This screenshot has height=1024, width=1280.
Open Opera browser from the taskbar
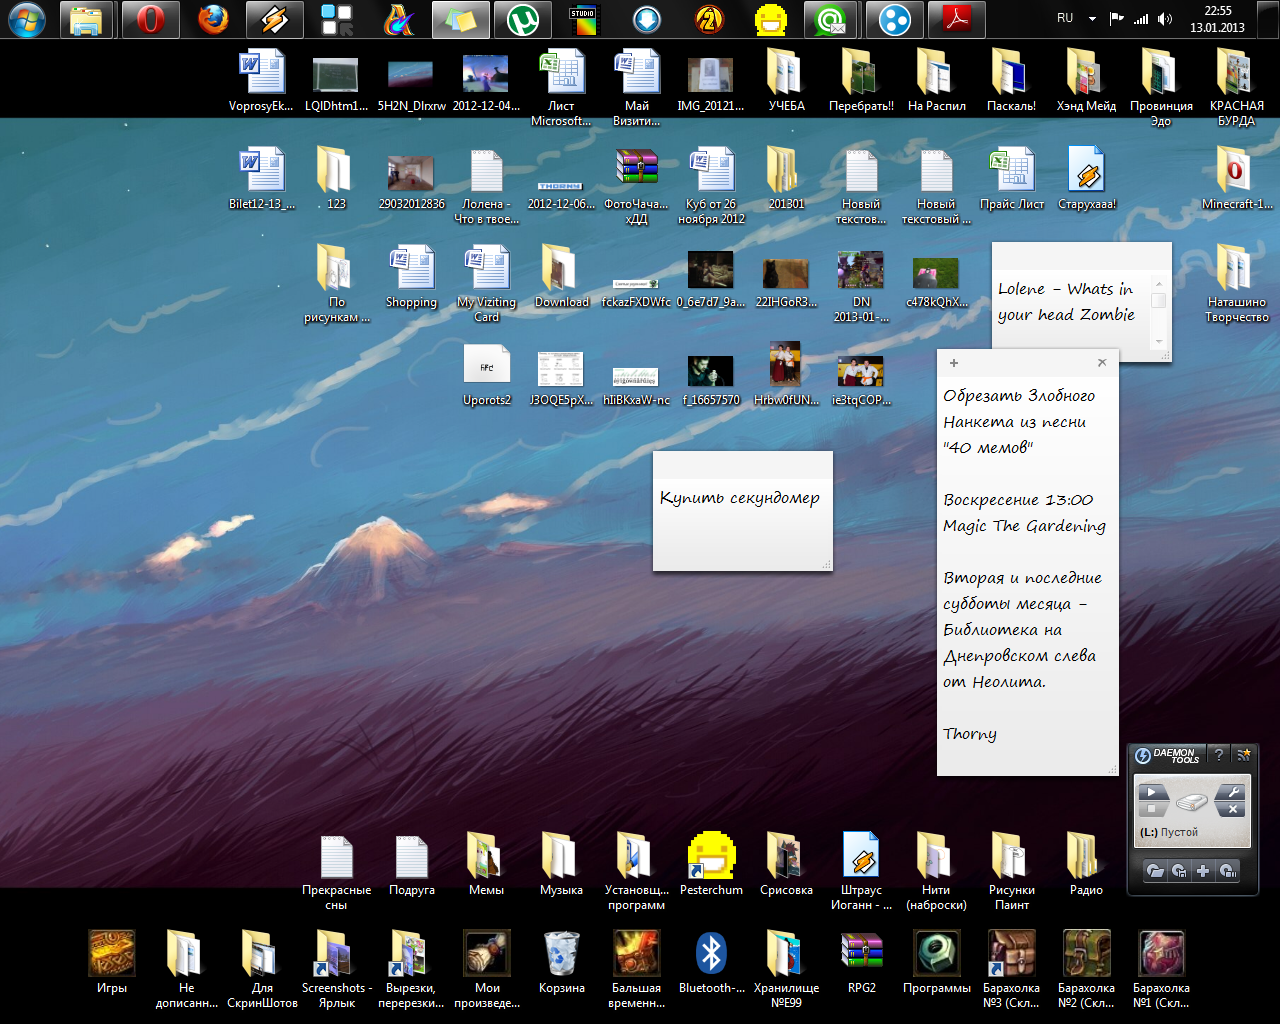(x=151, y=19)
